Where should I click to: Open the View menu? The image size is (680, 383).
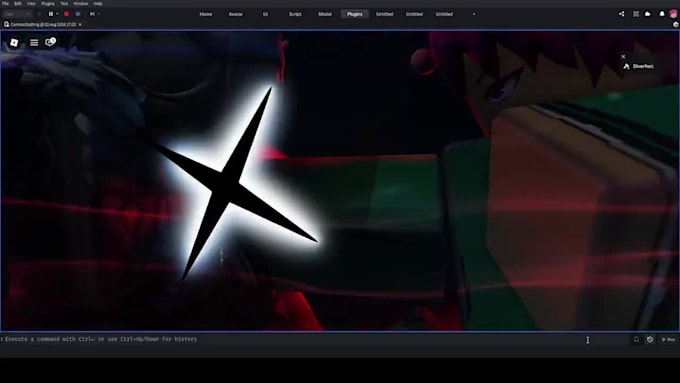click(x=31, y=3)
